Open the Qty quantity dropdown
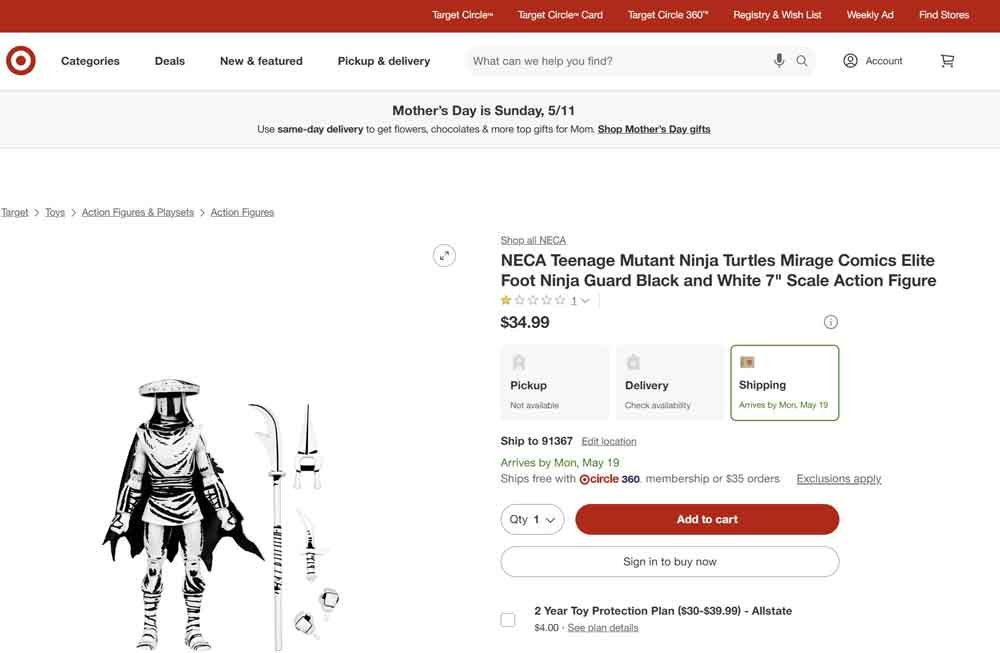The image size is (1000, 653). pos(532,519)
